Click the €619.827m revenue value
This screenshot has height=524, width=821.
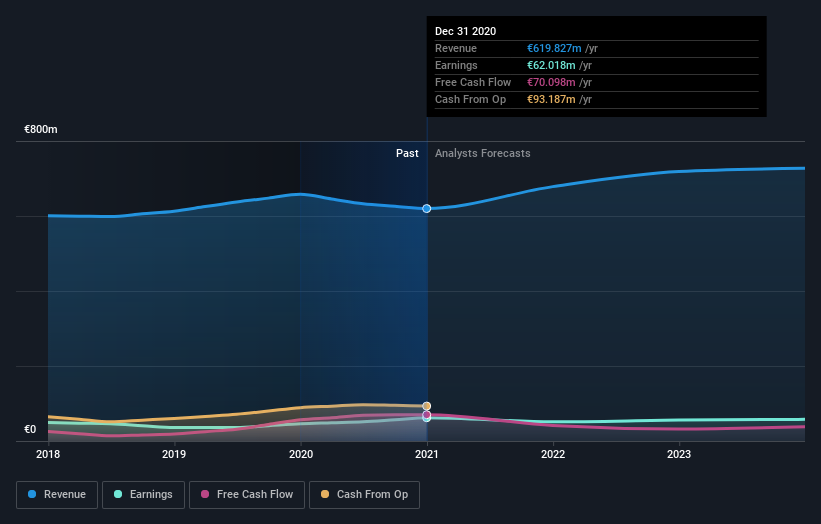(554, 48)
